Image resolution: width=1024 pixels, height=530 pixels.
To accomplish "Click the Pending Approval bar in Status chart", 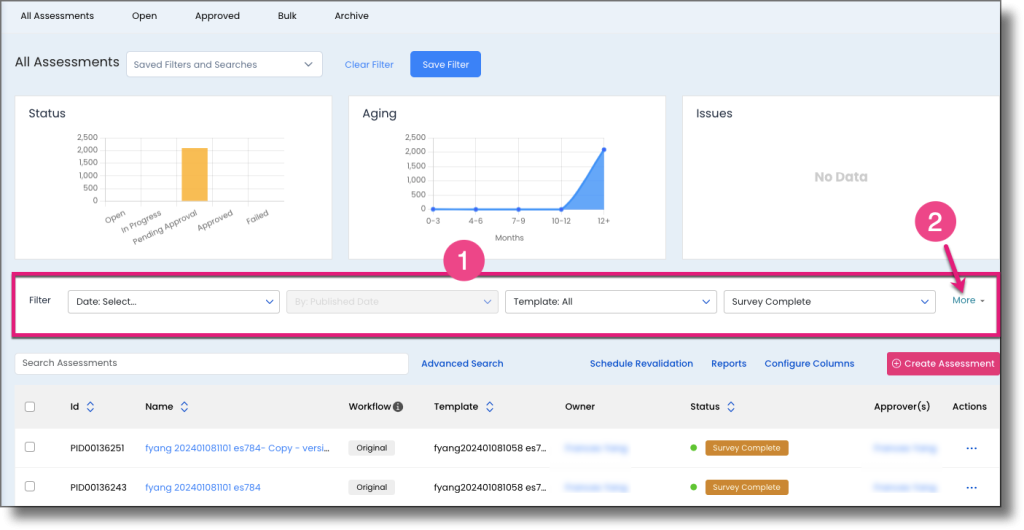I will (x=195, y=174).
